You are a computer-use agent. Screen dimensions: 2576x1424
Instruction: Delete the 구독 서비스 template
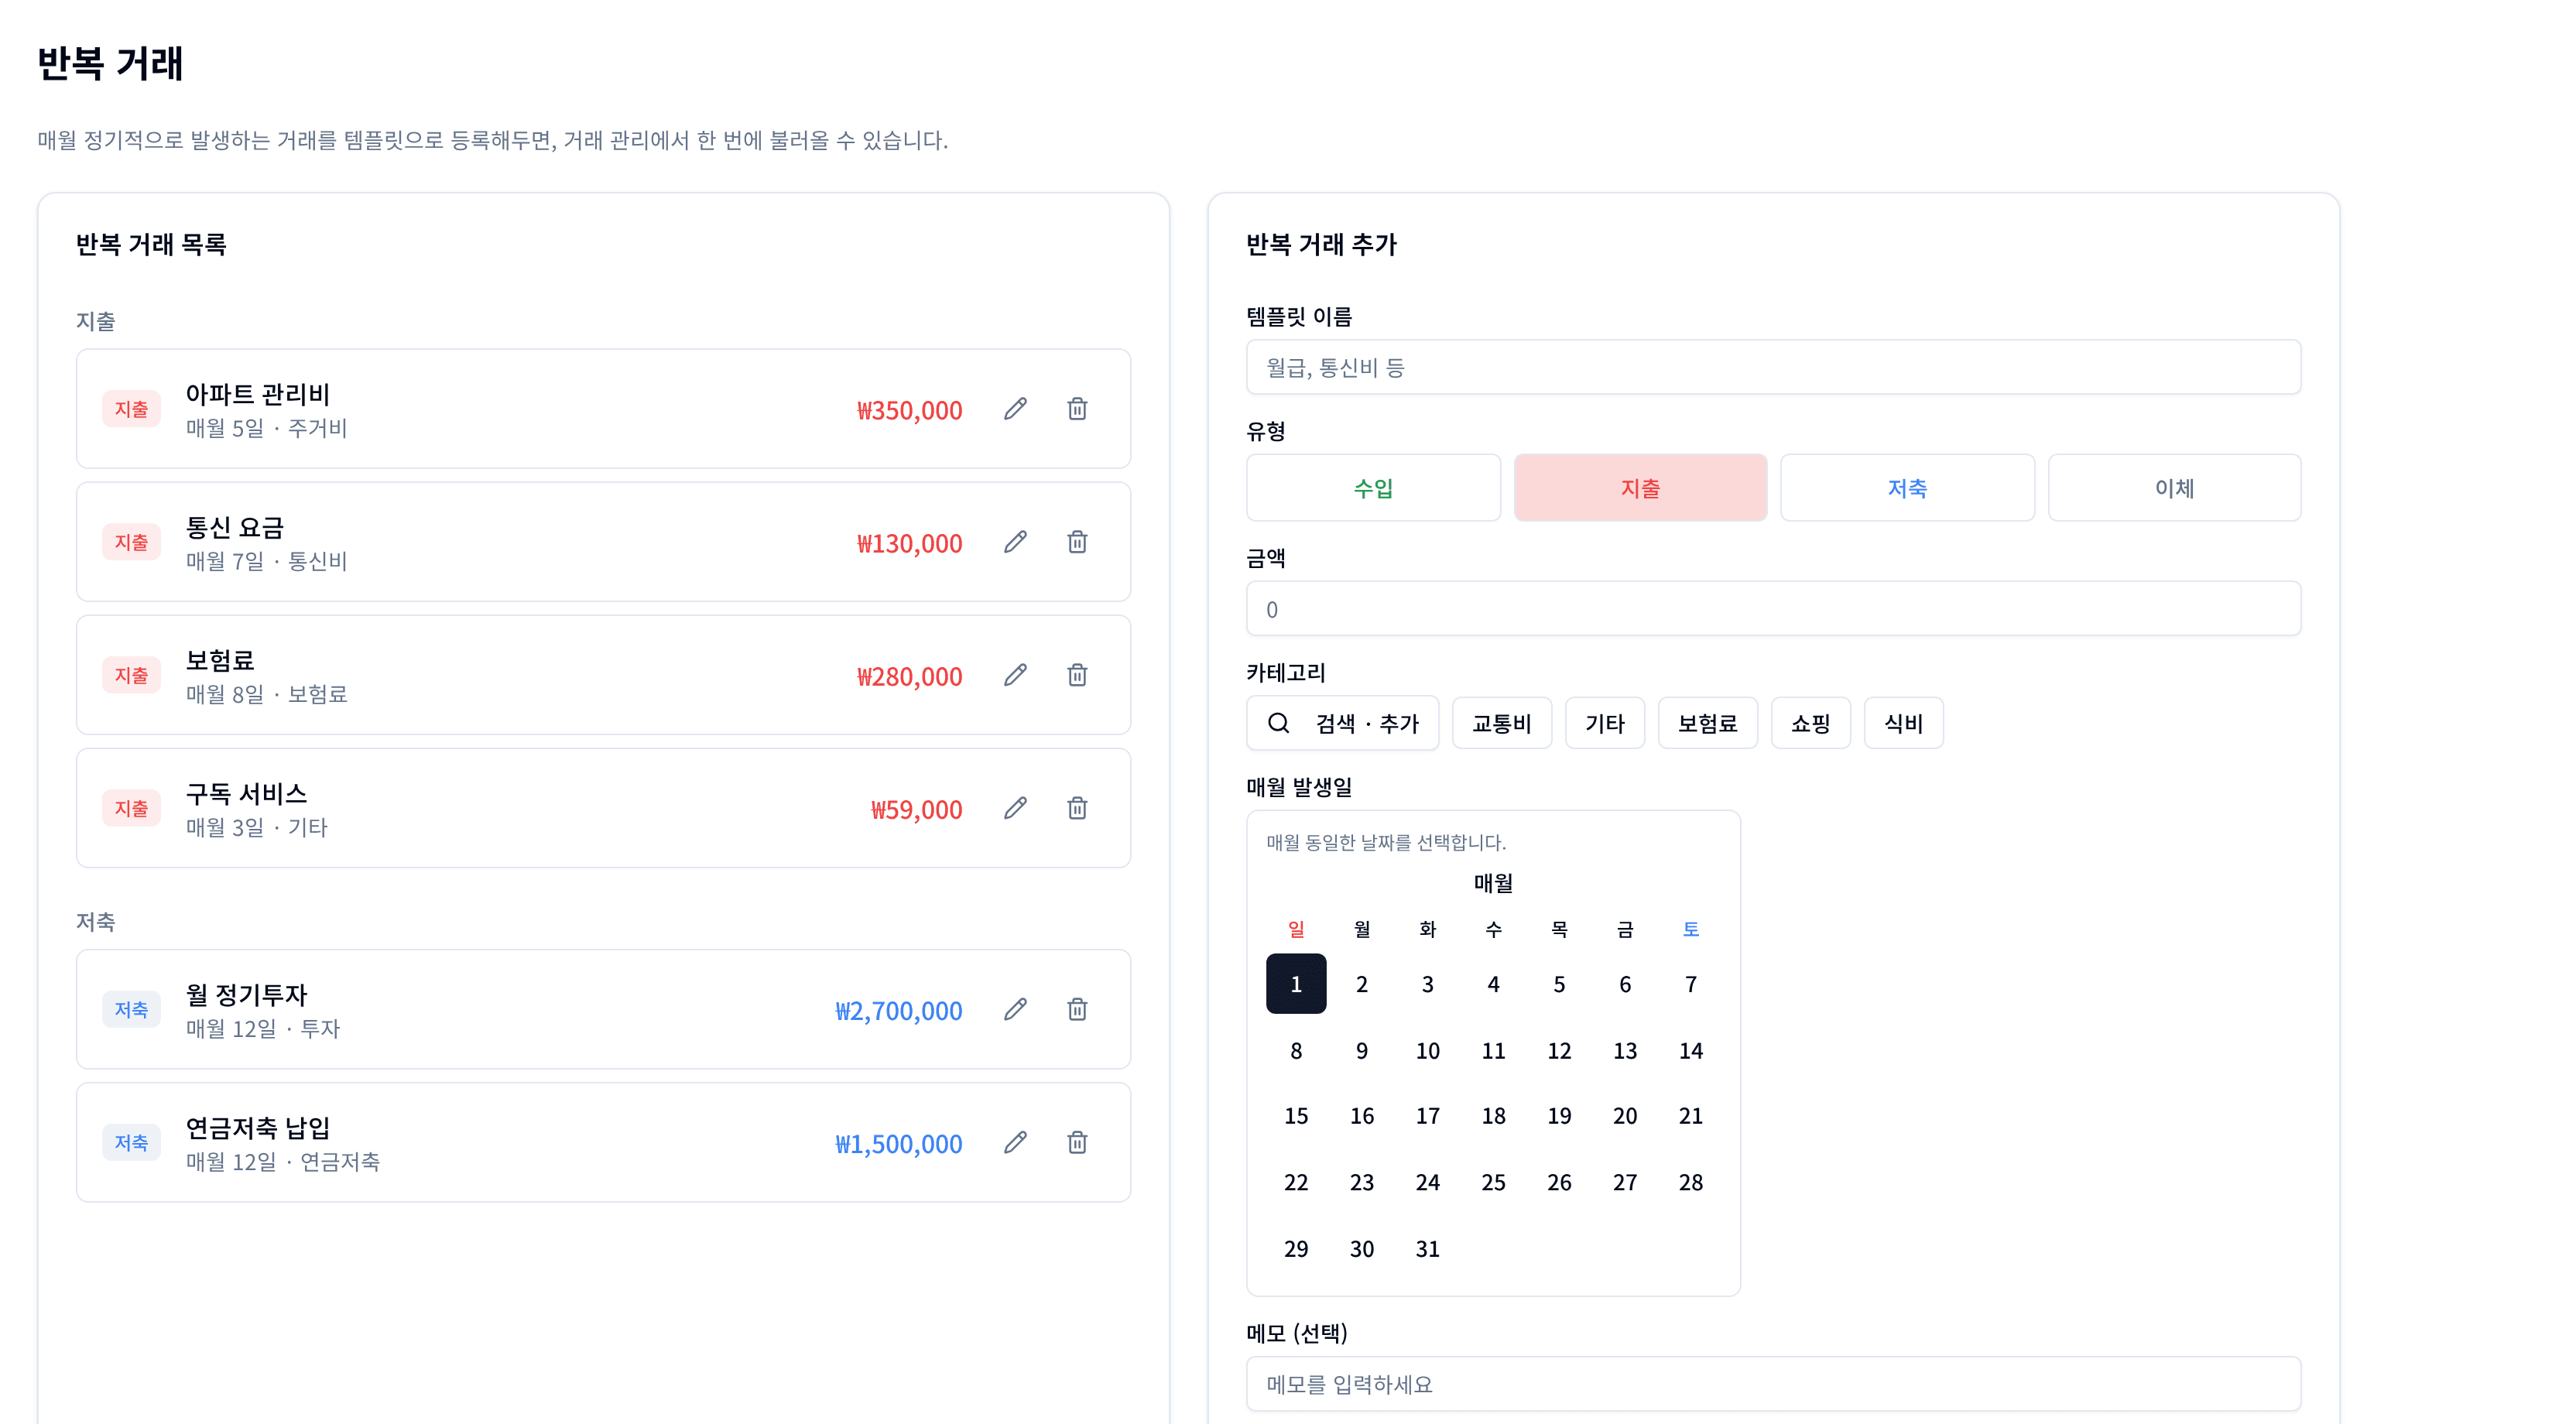(x=1078, y=808)
